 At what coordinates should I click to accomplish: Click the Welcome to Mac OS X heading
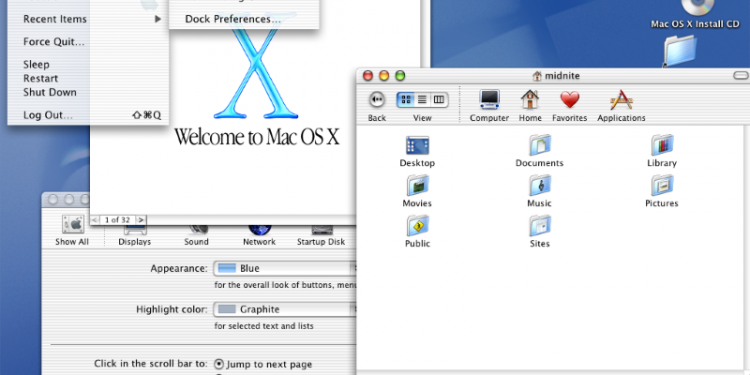[x=256, y=137]
